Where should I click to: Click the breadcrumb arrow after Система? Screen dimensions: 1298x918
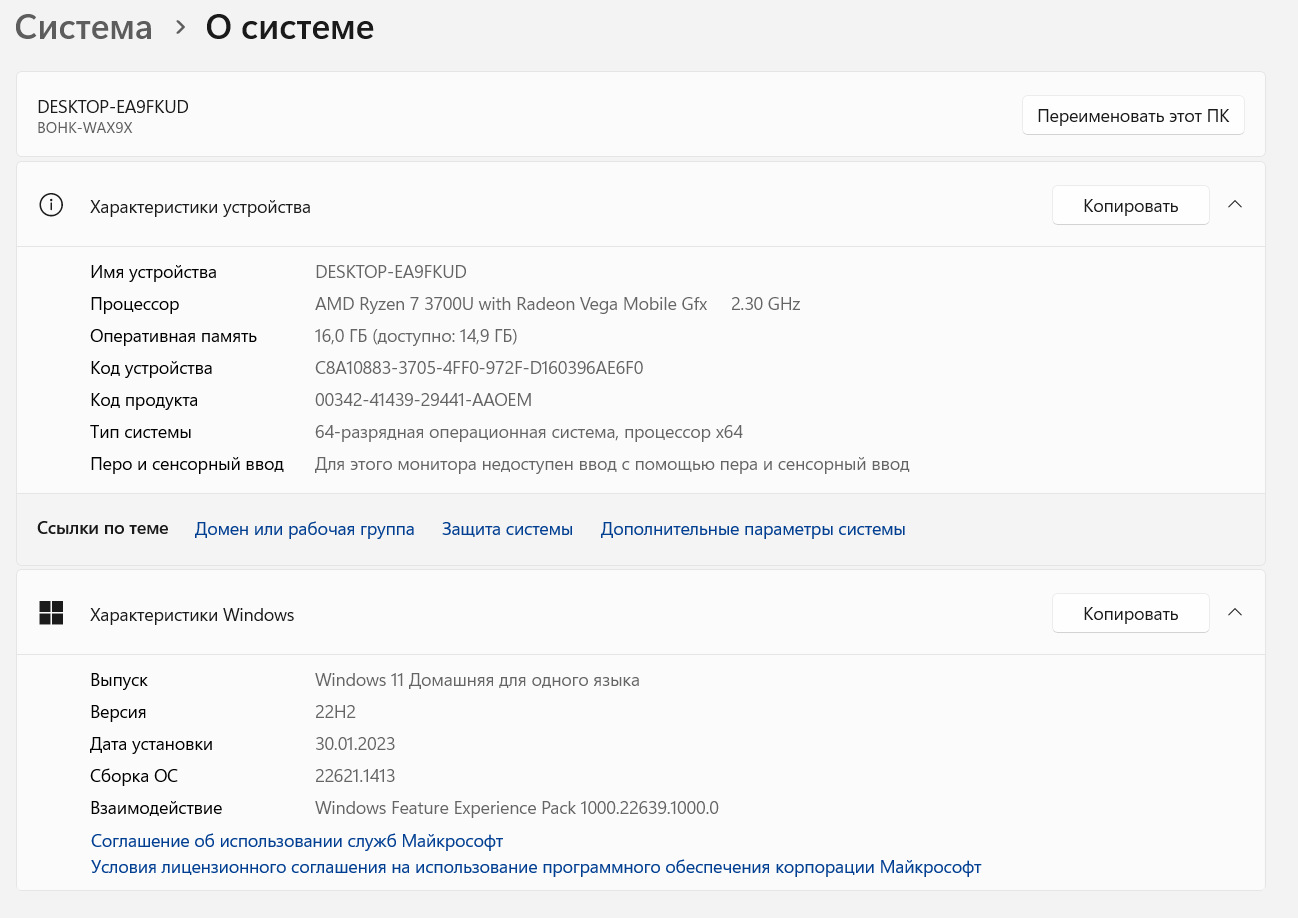pos(180,28)
